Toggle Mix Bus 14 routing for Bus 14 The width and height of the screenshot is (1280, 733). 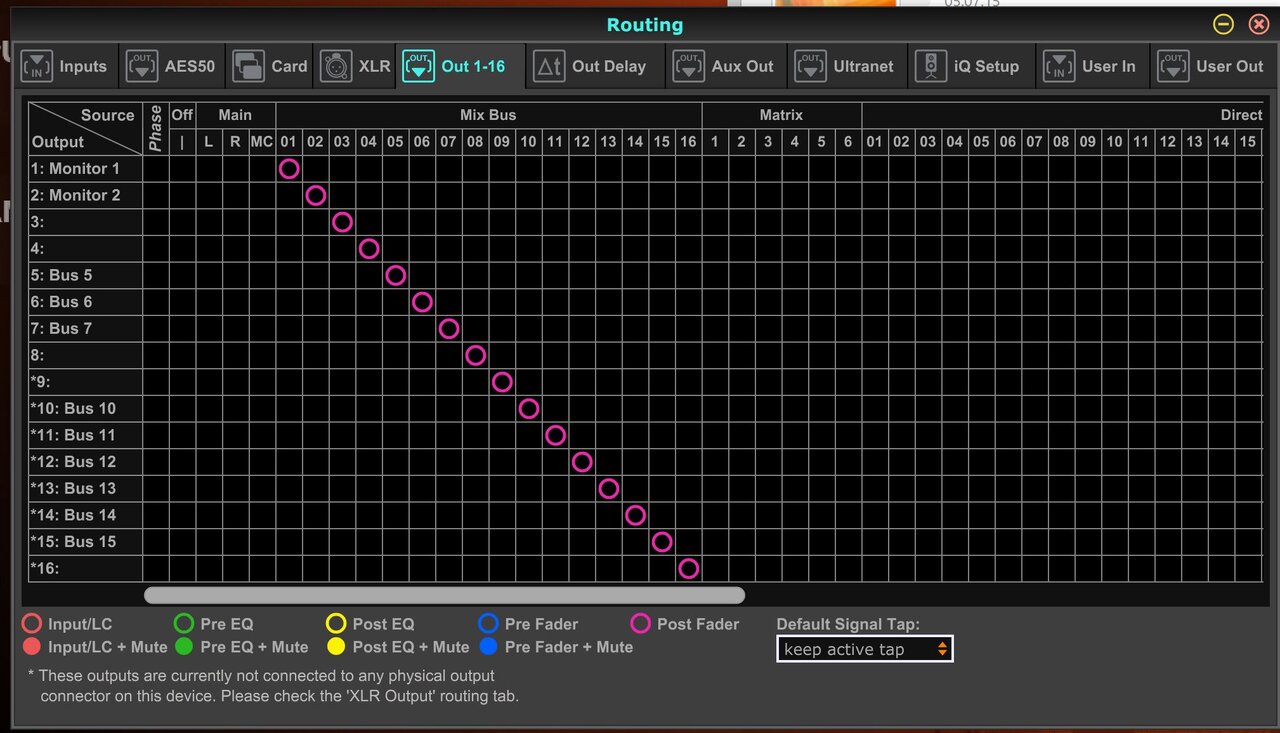[635, 515]
